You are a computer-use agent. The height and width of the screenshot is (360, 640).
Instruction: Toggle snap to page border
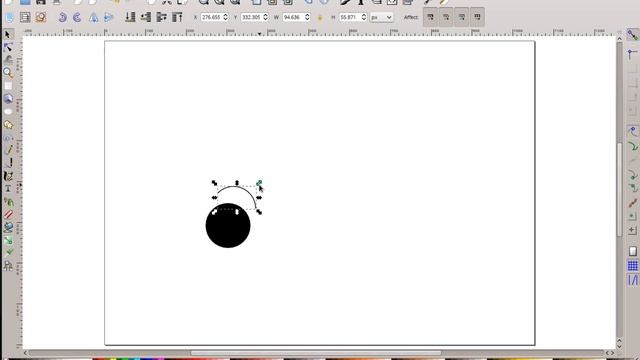point(632,251)
